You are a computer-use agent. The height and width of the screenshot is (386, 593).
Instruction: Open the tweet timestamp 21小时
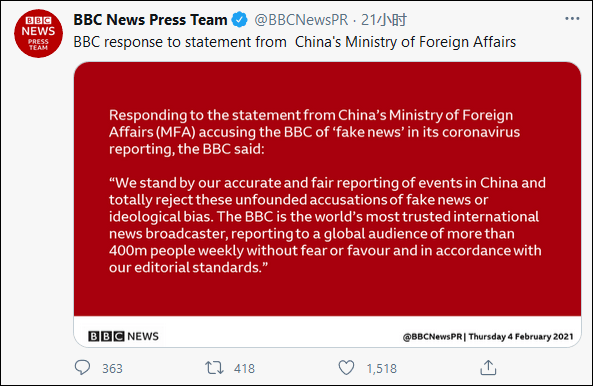[383, 20]
